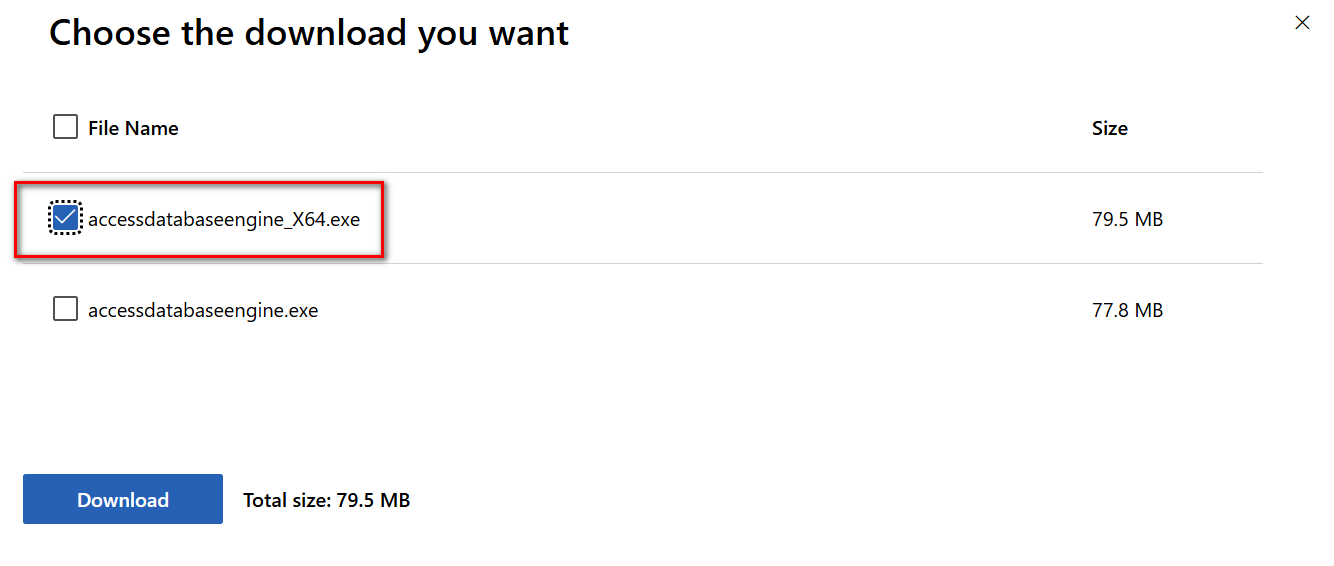Click the 79.5 MB size in X64 row
This screenshot has width=1334, height=566.
[x=1127, y=219]
